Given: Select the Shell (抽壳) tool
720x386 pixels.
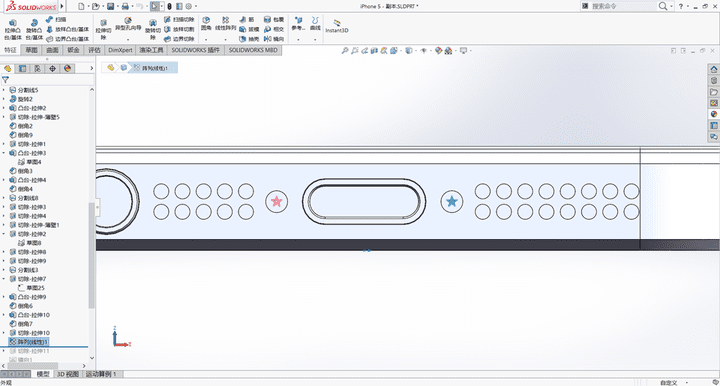Looking at the screenshot, I should 249,39.
